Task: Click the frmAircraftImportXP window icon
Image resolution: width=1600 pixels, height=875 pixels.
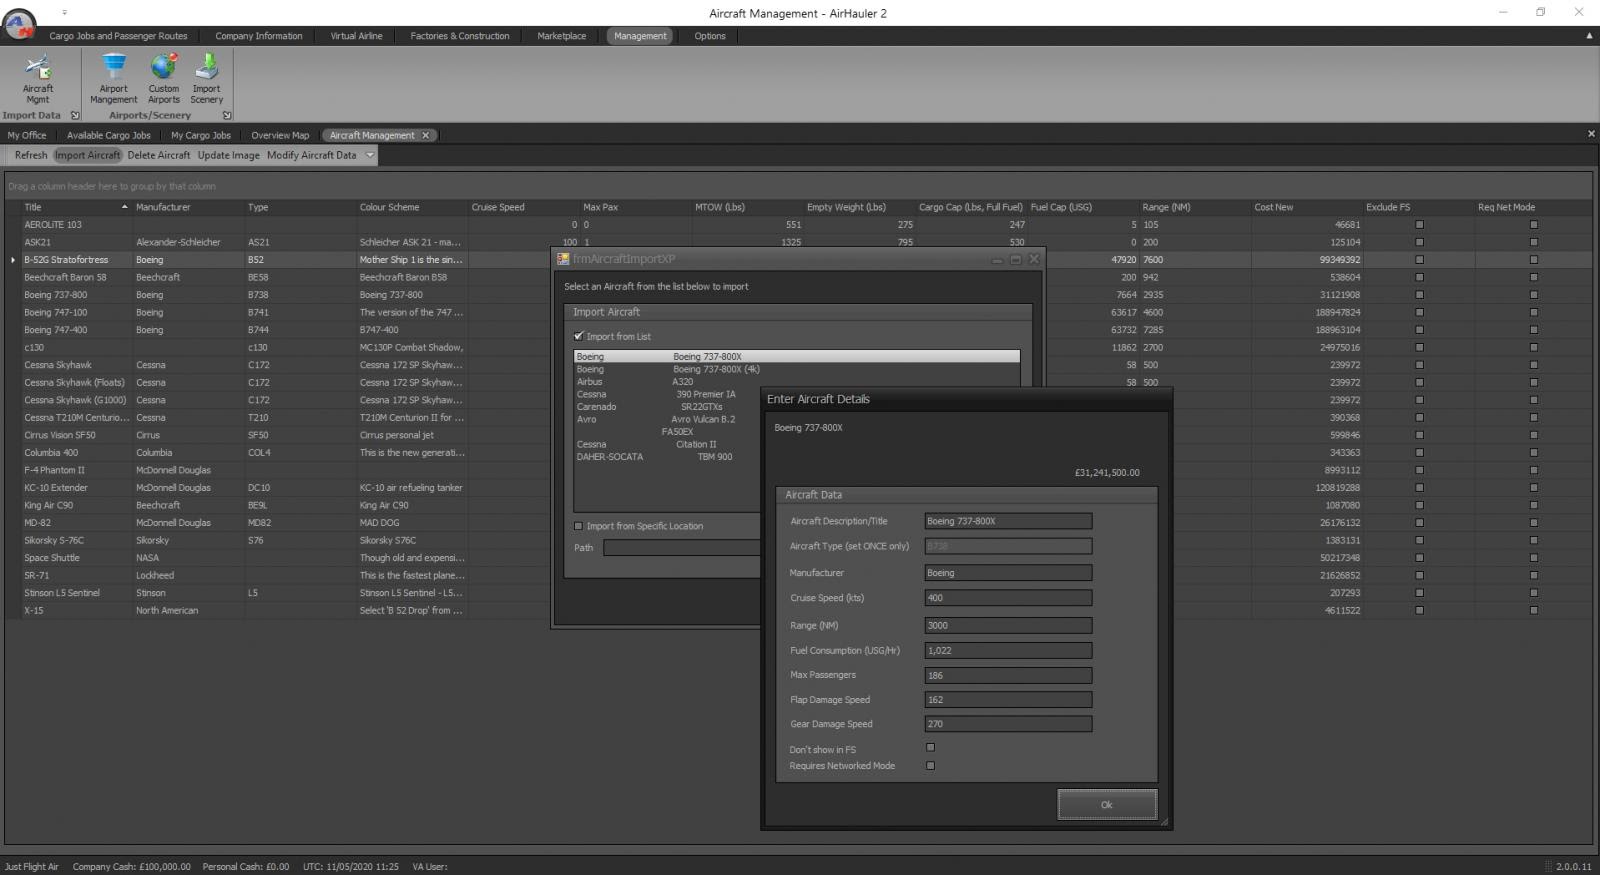Action: 563,259
